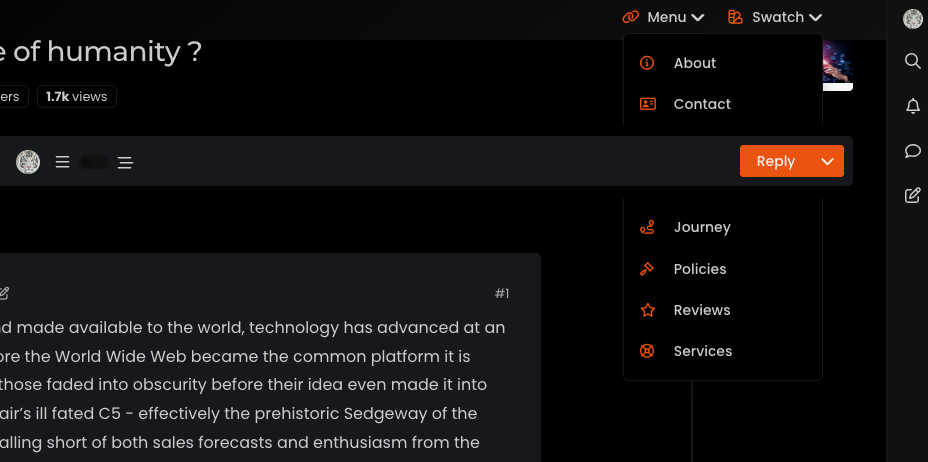The width and height of the screenshot is (928, 462).
Task: Open notifications bell icon
Action: [x=912, y=106]
